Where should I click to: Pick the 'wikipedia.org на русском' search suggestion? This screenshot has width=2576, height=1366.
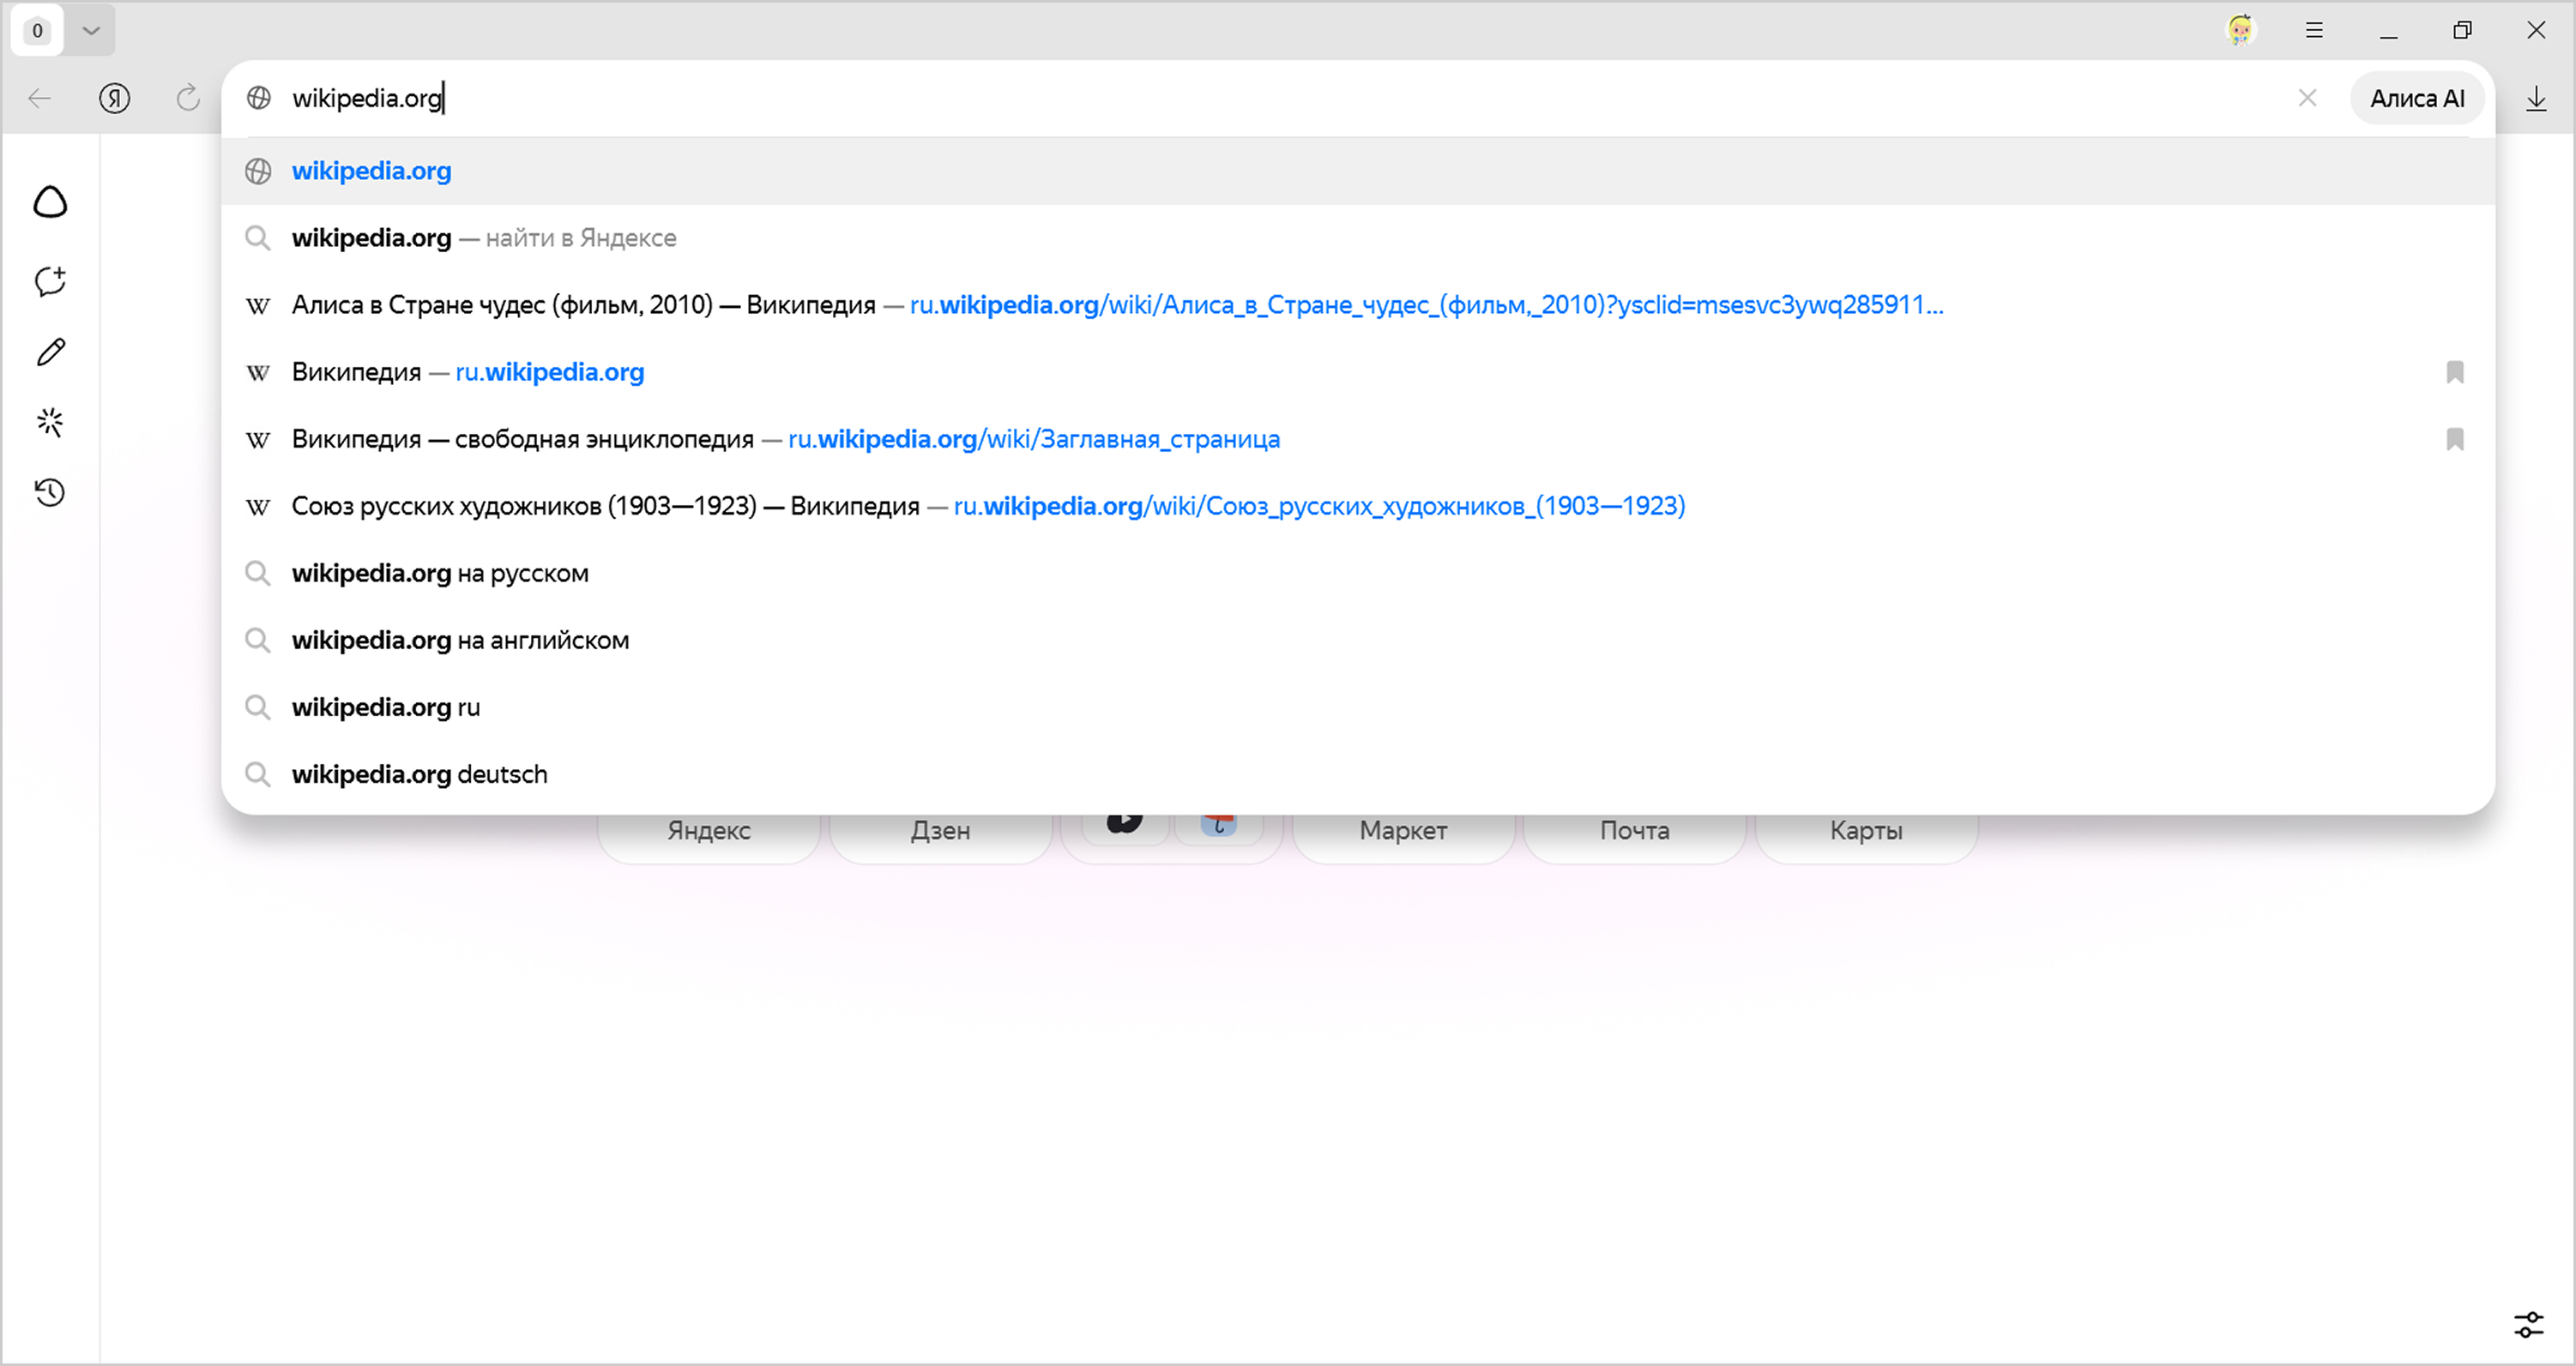pyautogui.click(x=1358, y=573)
